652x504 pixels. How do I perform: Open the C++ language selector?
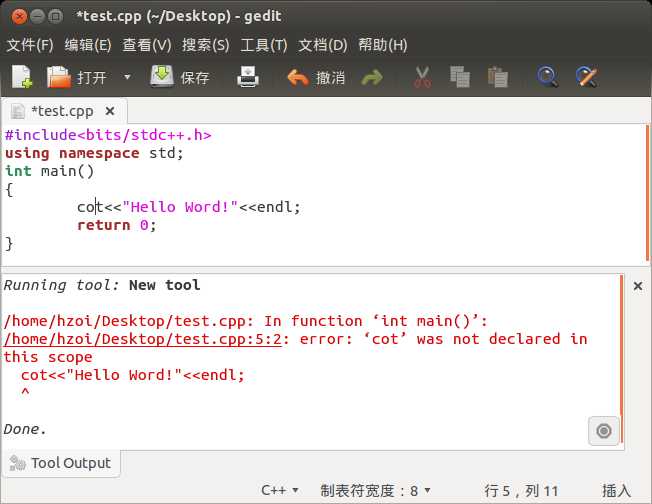coord(279,491)
